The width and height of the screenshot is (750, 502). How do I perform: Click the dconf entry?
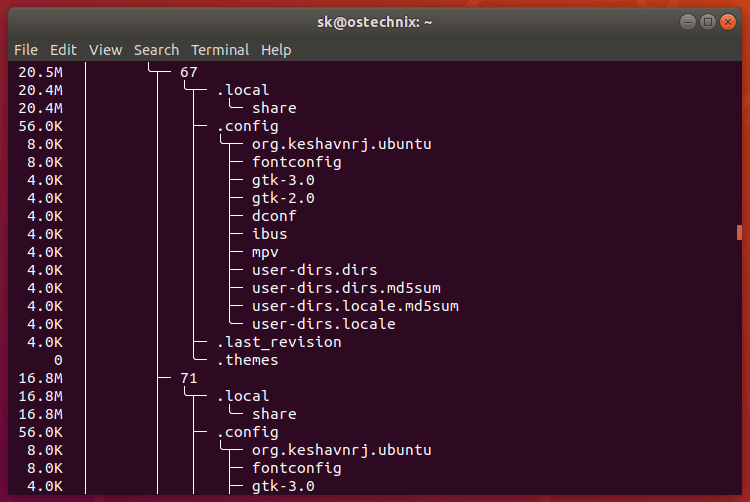274,216
